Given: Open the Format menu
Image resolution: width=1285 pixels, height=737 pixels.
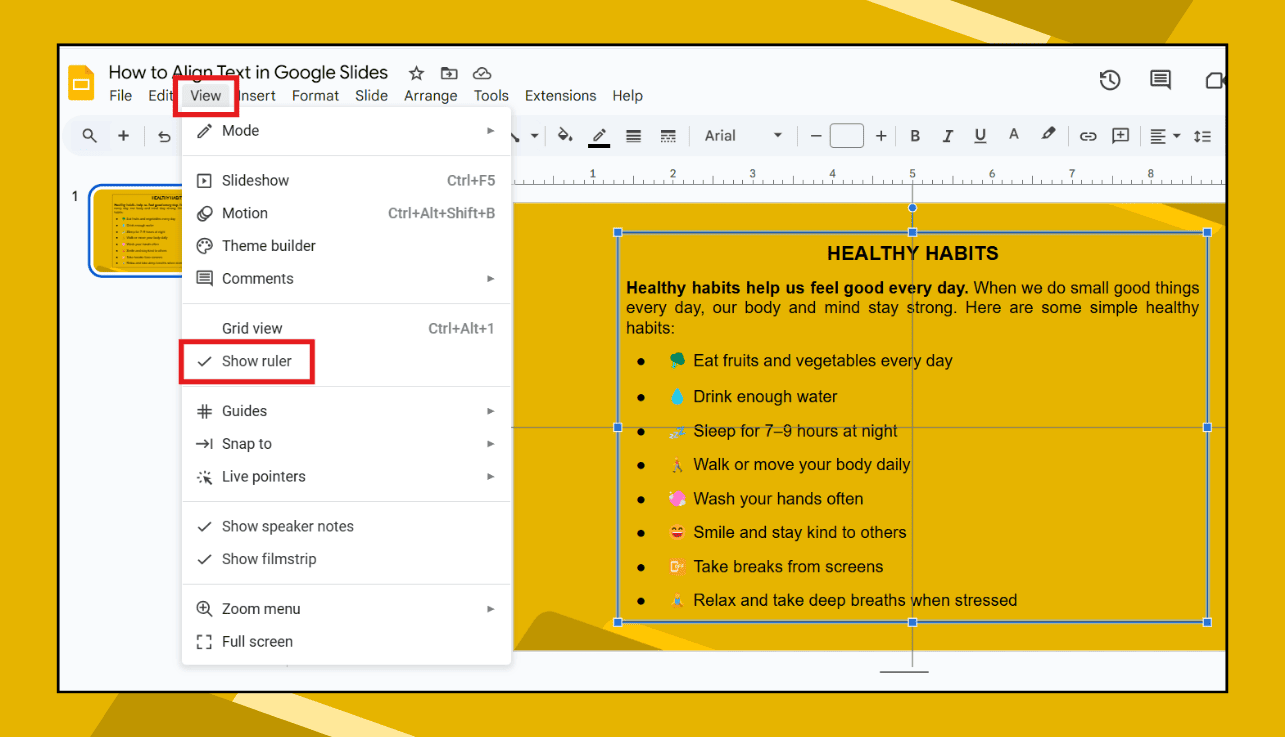Looking at the screenshot, I should point(315,95).
